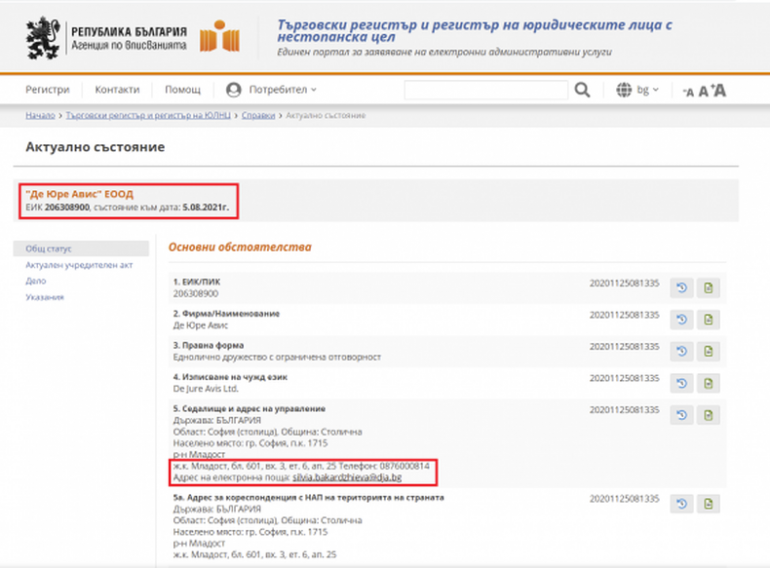This screenshot has width=770, height=568.
Task: Increase font size with largest A
Action: pos(719,91)
